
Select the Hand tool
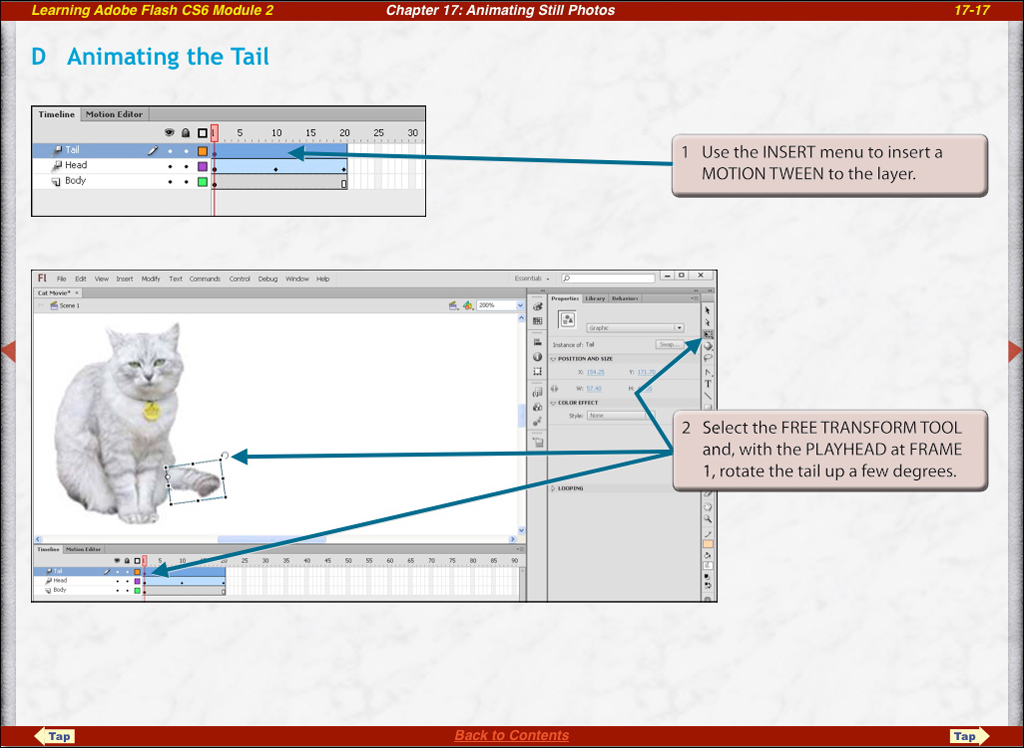coord(707,506)
